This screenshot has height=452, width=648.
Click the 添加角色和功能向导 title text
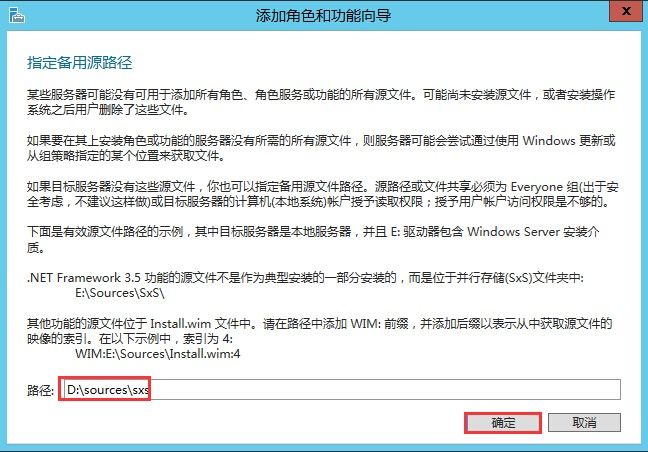[x=323, y=16]
